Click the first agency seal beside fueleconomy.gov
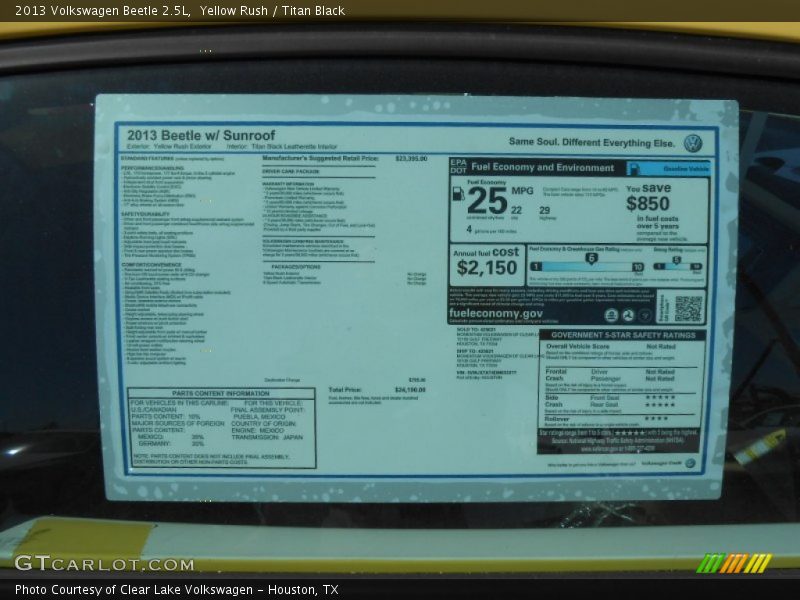Image resolution: width=800 pixels, height=600 pixels. point(611,315)
